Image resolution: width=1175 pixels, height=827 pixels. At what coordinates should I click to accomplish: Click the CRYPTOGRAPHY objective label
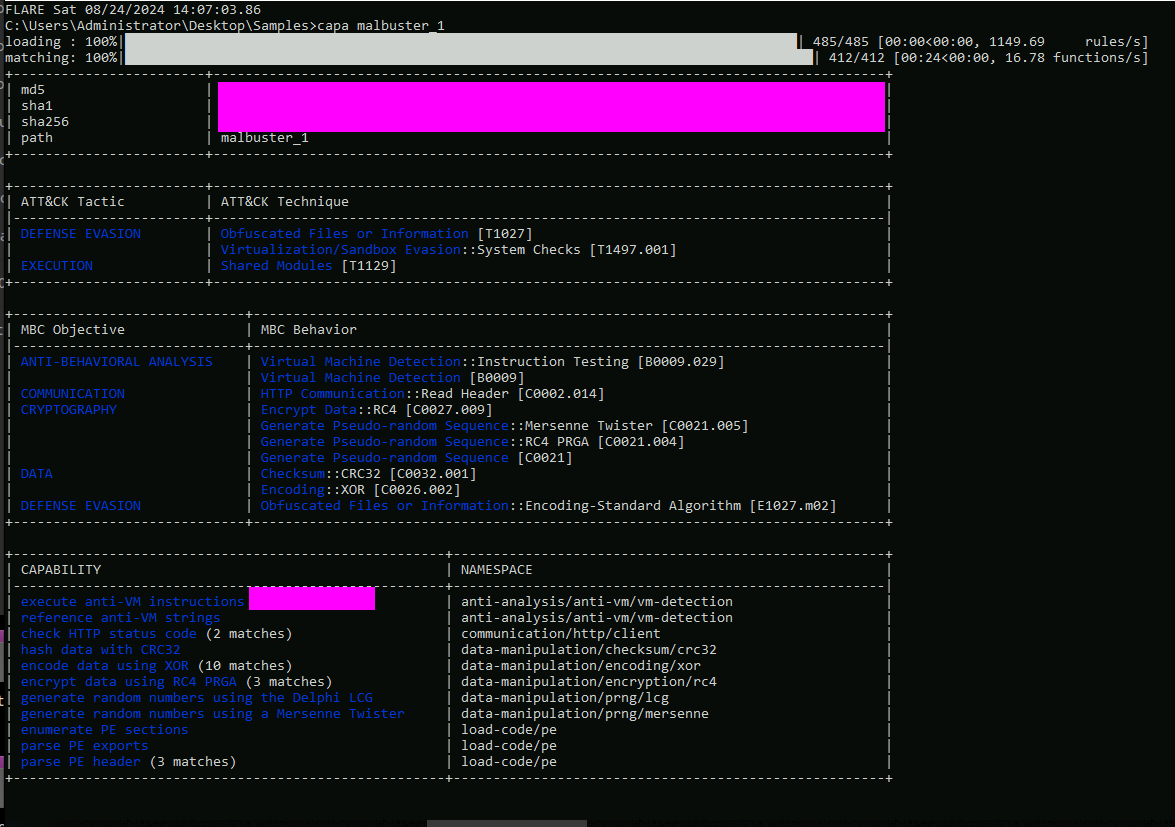pos(69,410)
